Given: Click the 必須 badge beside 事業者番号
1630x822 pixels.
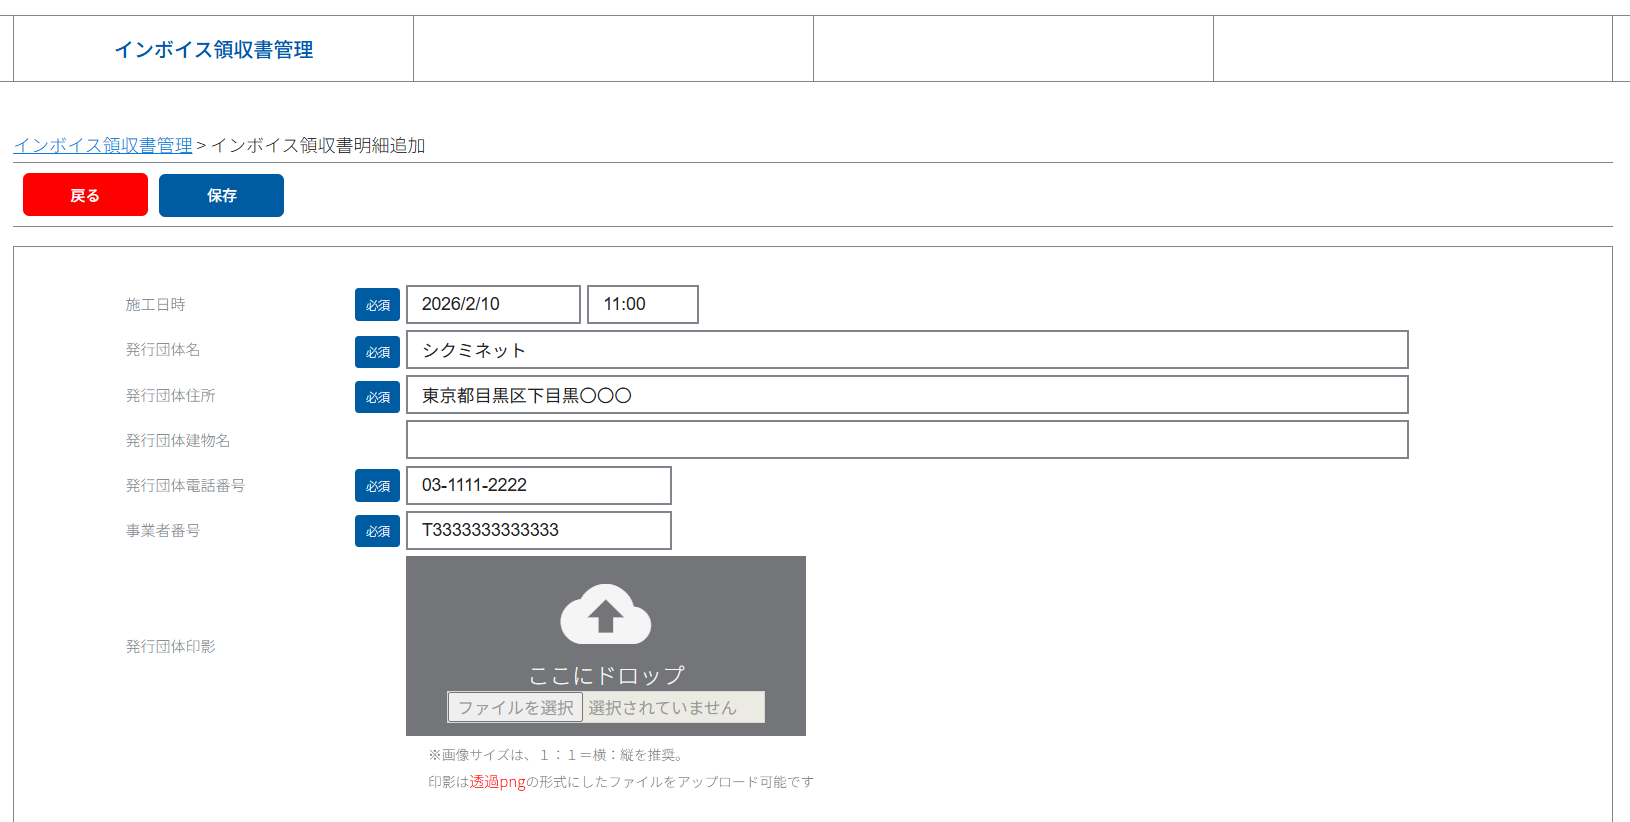Looking at the screenshot, I should (377, 531).
